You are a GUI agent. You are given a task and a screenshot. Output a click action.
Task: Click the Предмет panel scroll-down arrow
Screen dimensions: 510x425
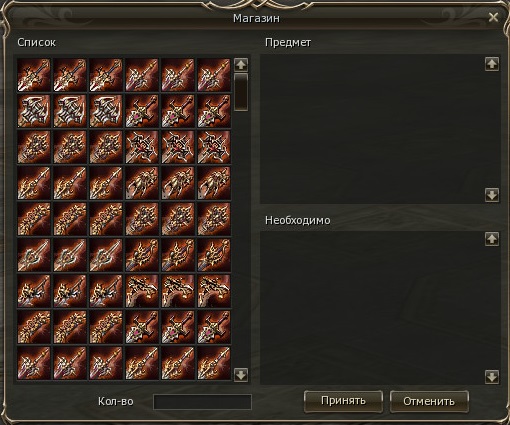492,195
